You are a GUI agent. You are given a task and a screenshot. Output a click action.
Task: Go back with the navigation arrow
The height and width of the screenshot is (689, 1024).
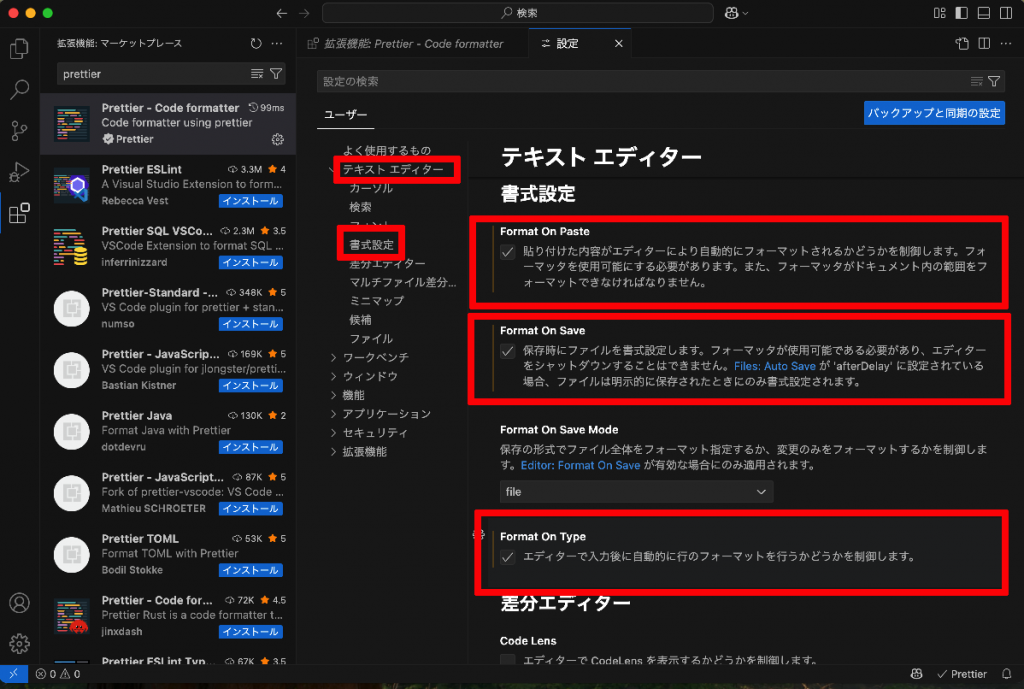tap(281, 13)
